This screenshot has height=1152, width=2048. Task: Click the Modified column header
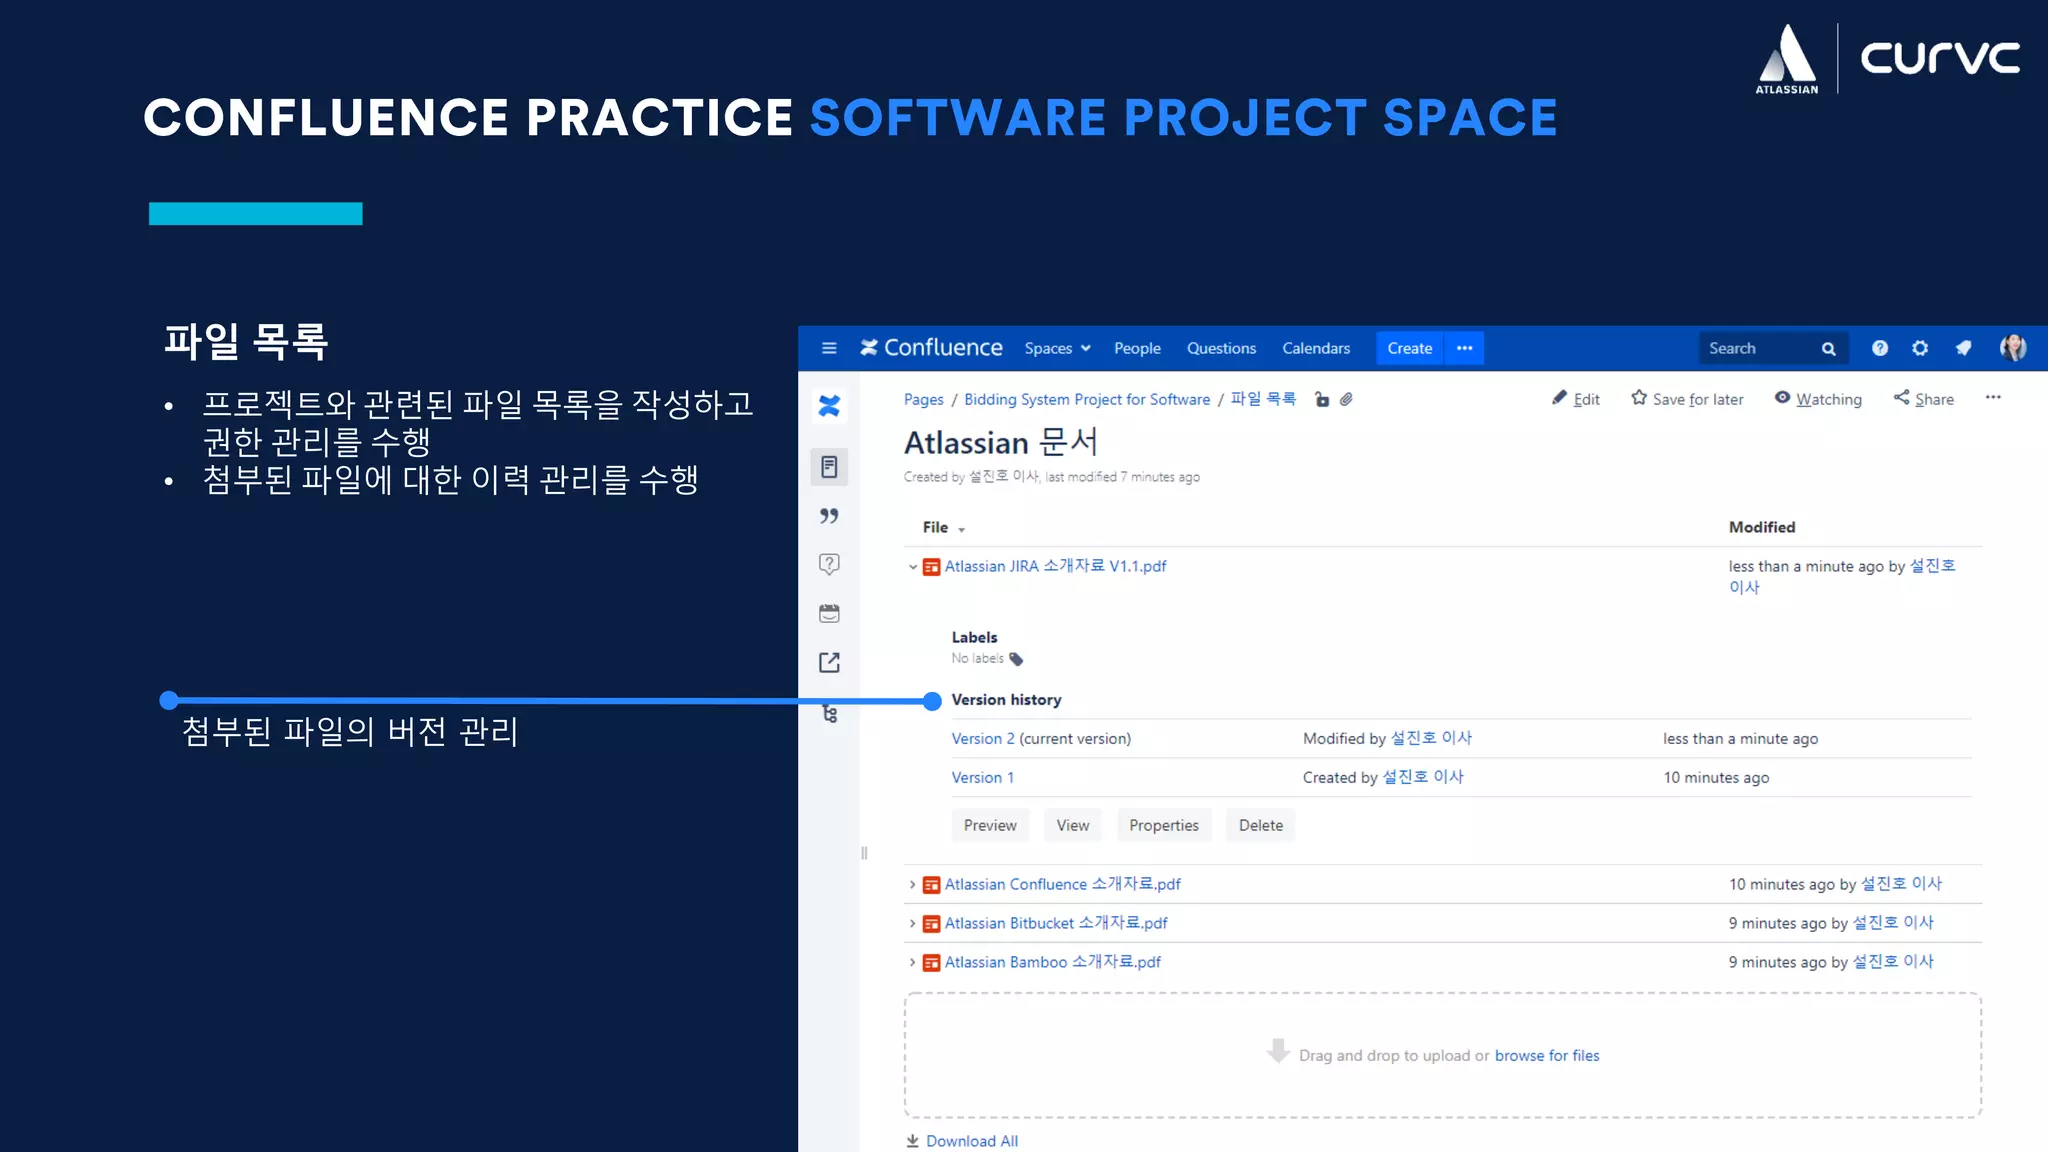[x=1762, y=527]
